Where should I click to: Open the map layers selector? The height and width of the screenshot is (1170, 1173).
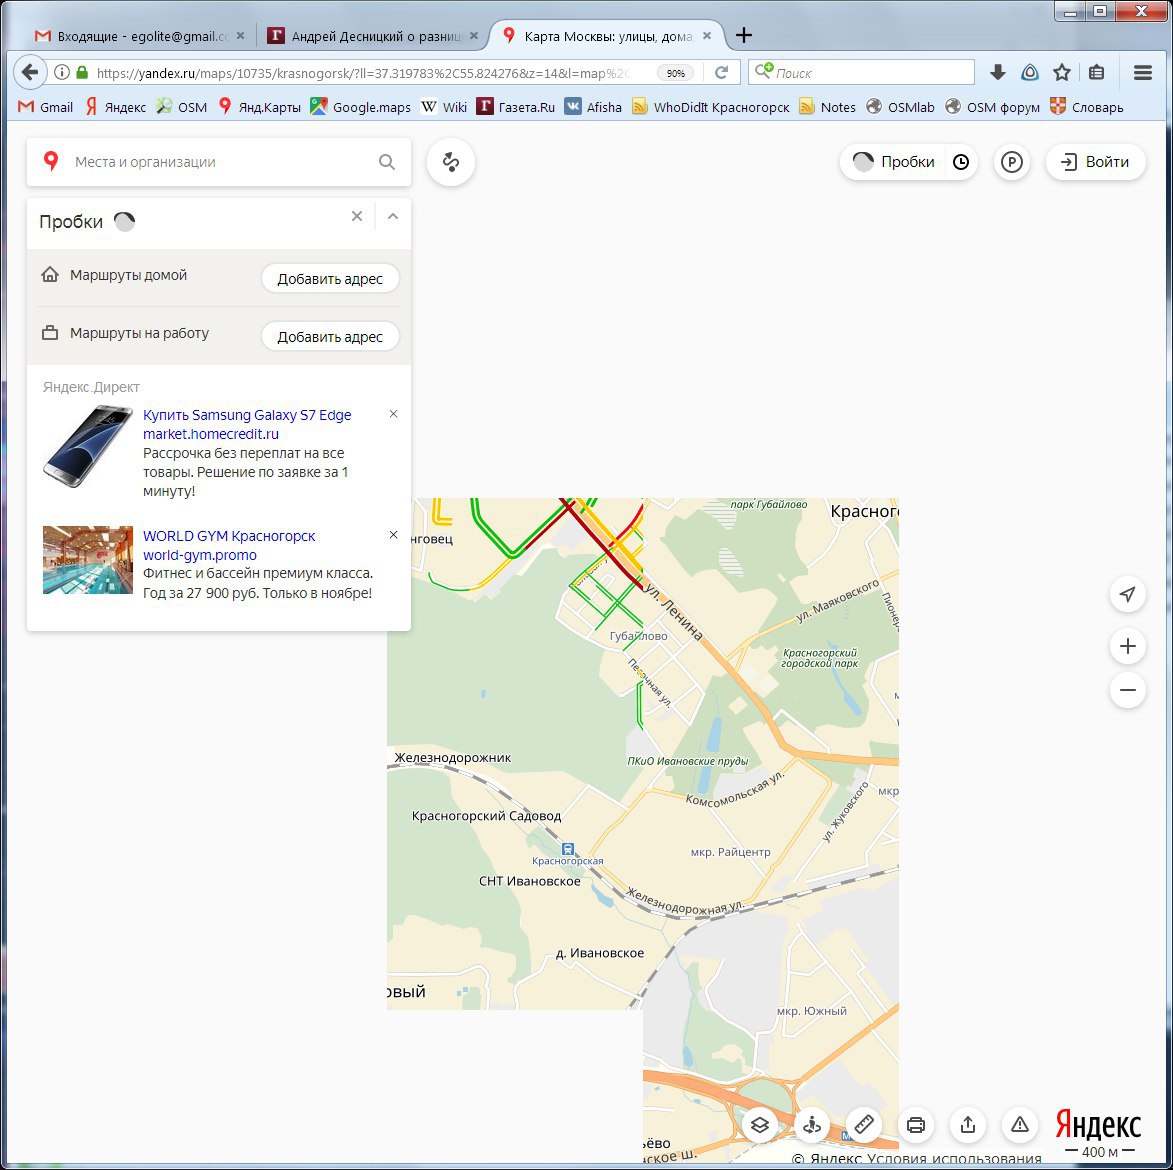[759, 1125]
